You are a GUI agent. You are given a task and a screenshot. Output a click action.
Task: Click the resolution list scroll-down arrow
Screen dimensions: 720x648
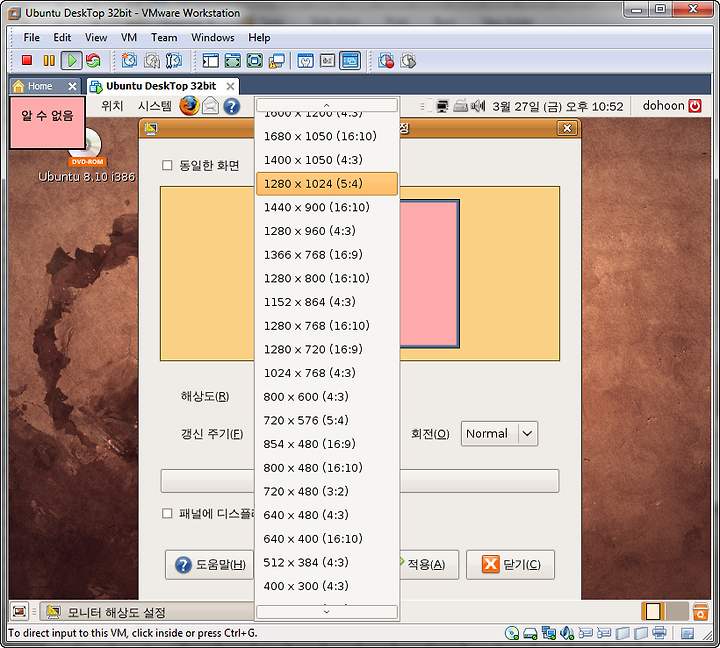click(x=326, y=612)
